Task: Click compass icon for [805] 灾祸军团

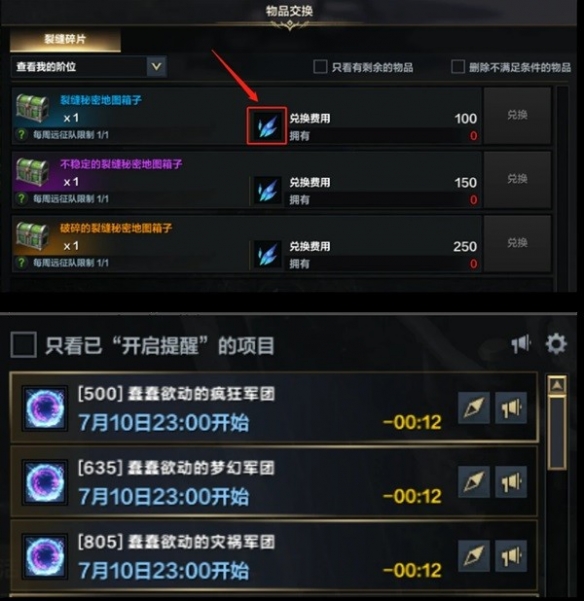Action: (x=474, y=556)
